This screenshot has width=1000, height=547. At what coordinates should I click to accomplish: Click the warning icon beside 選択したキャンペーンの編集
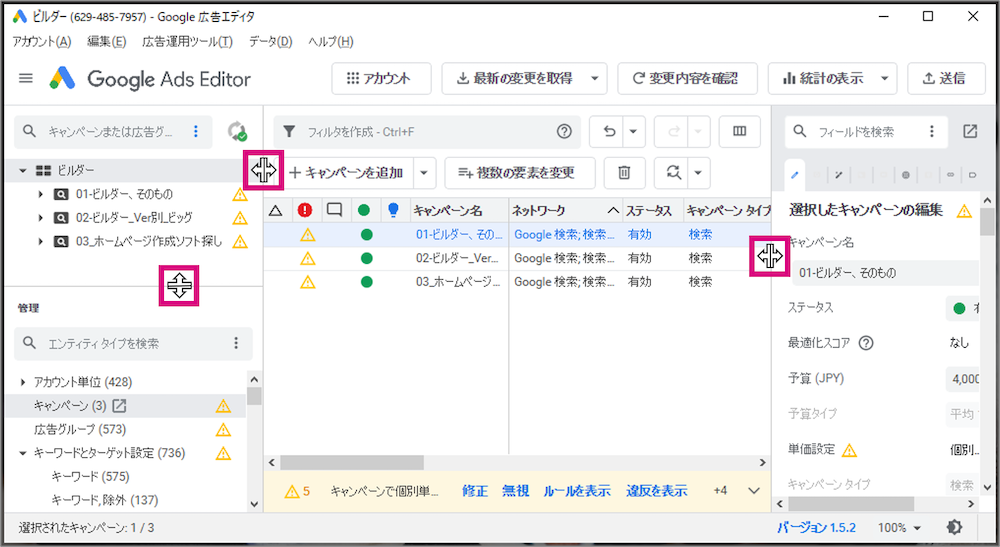964,211
